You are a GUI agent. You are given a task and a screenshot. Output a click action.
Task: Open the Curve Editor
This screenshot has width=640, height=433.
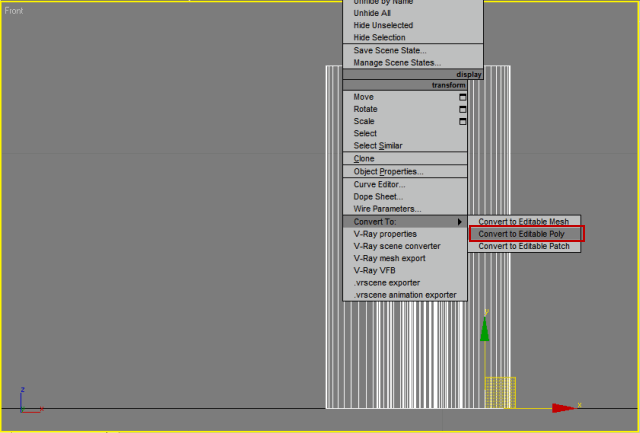tap(405, 184)
